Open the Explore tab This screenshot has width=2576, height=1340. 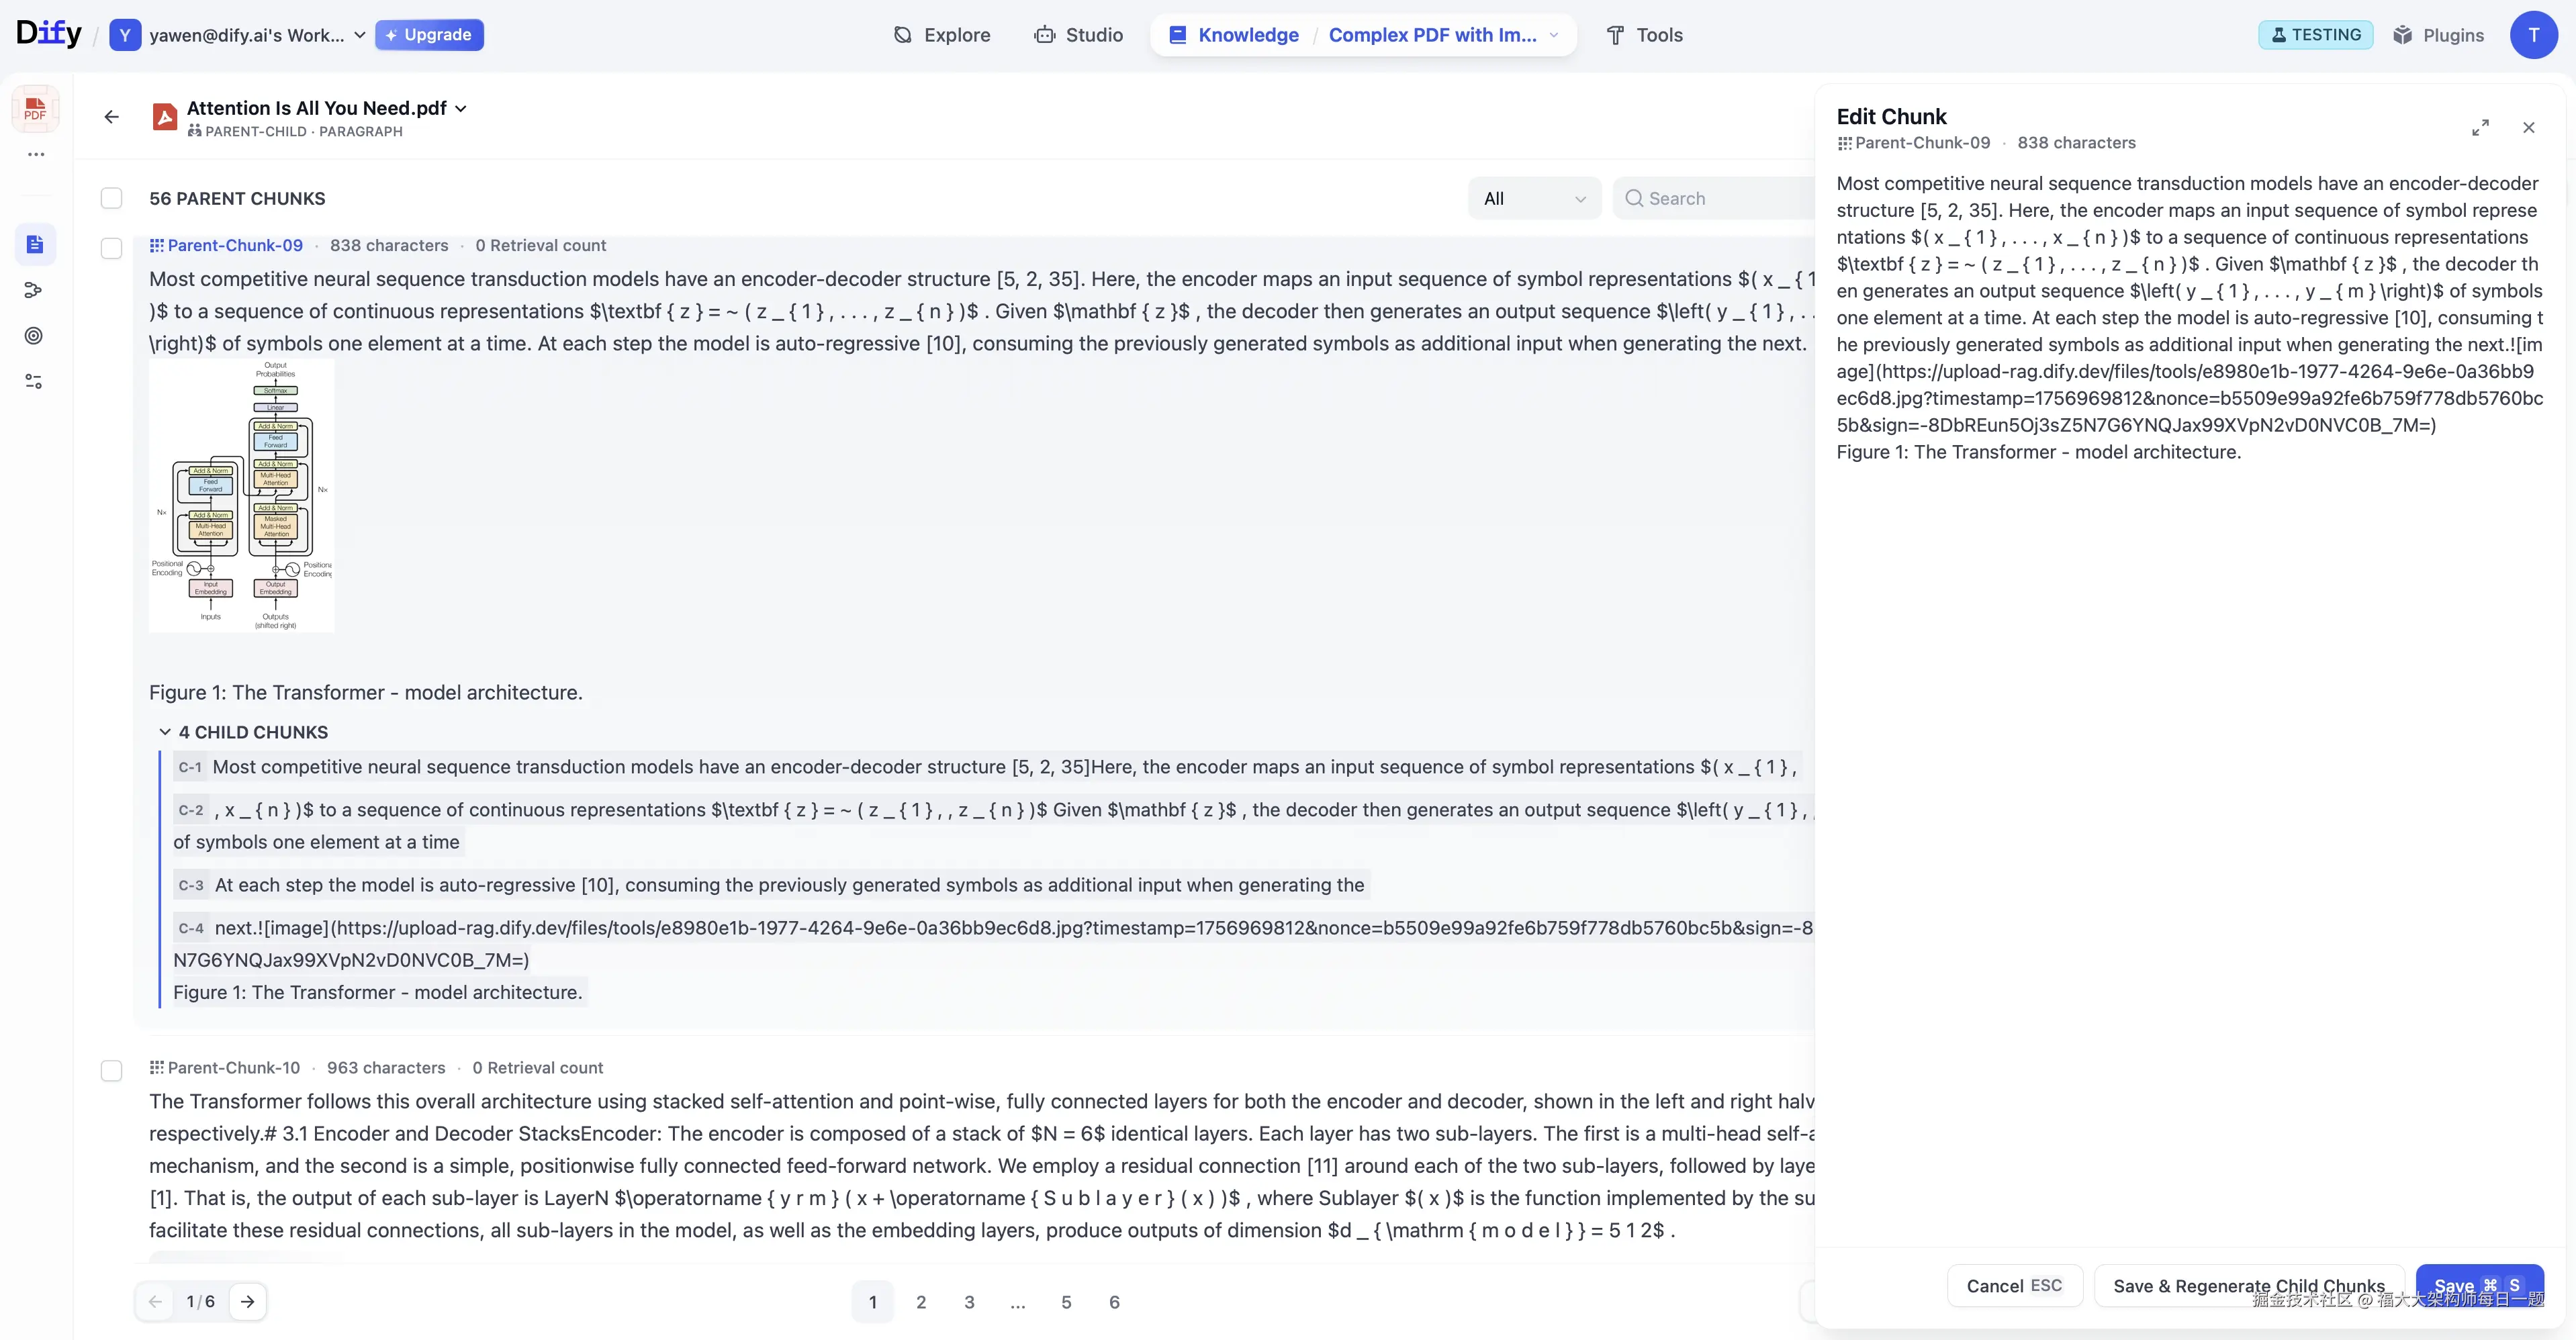point(941,35)
